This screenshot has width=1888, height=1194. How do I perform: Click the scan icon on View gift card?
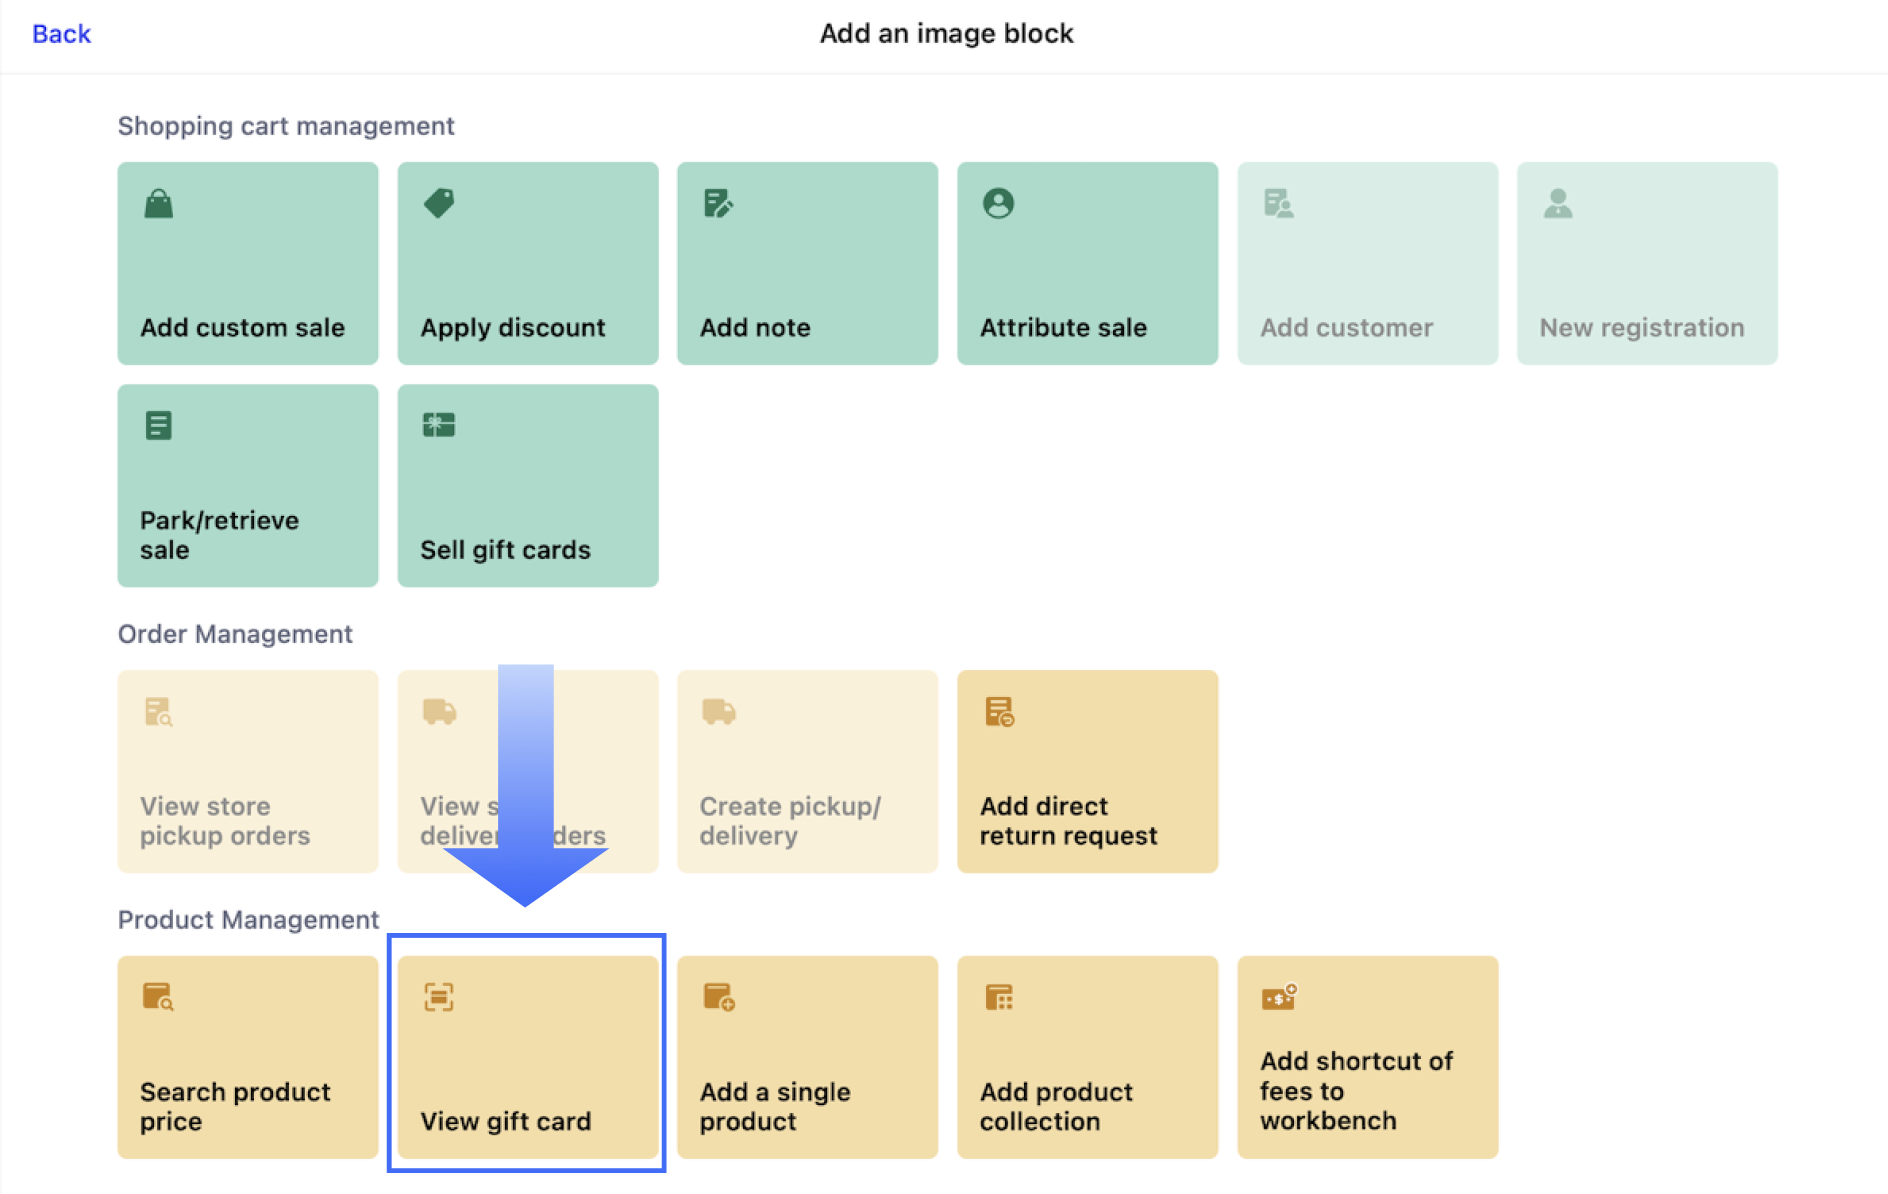click(439, 997)
